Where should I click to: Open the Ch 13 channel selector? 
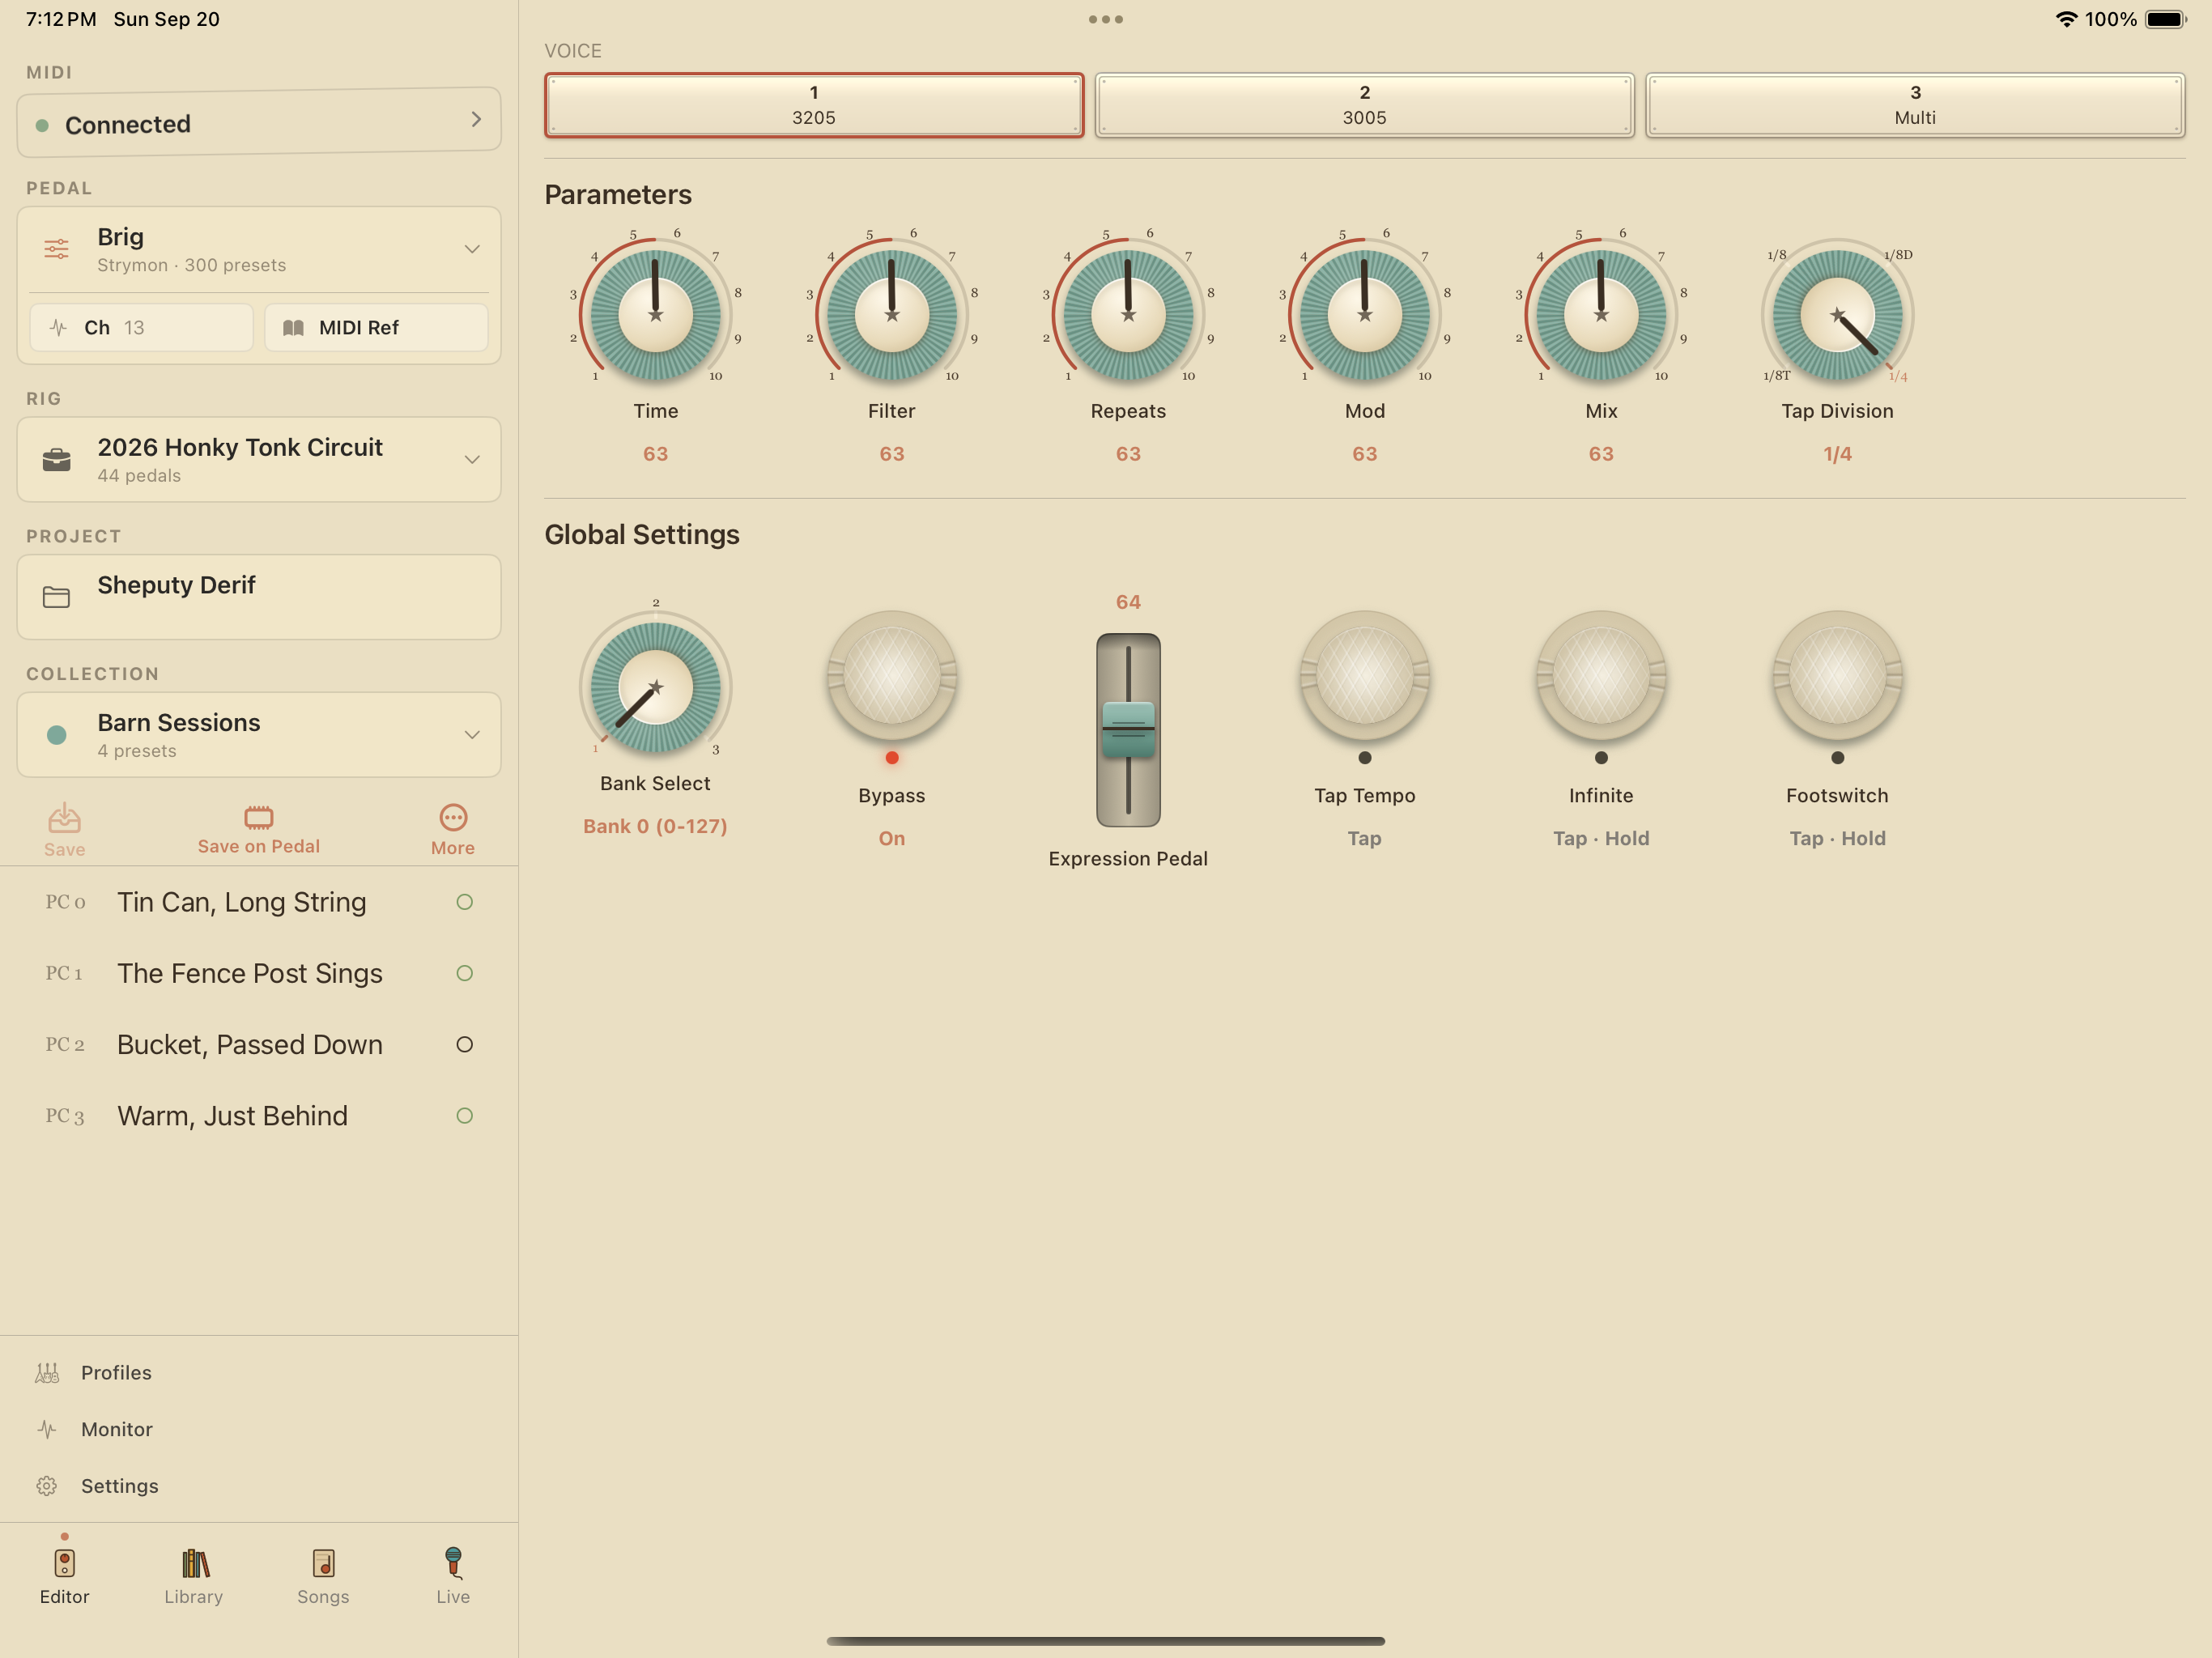141,328
